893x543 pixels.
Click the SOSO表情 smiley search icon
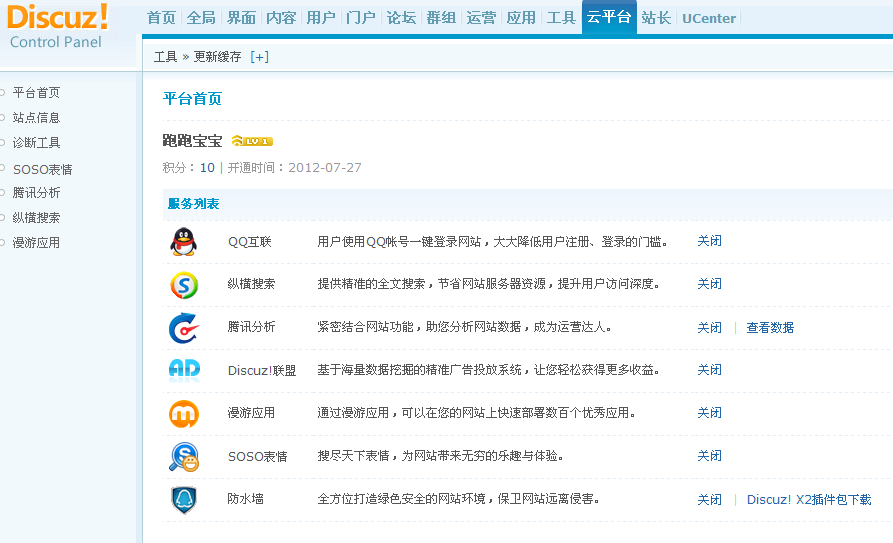coord(184,457)
